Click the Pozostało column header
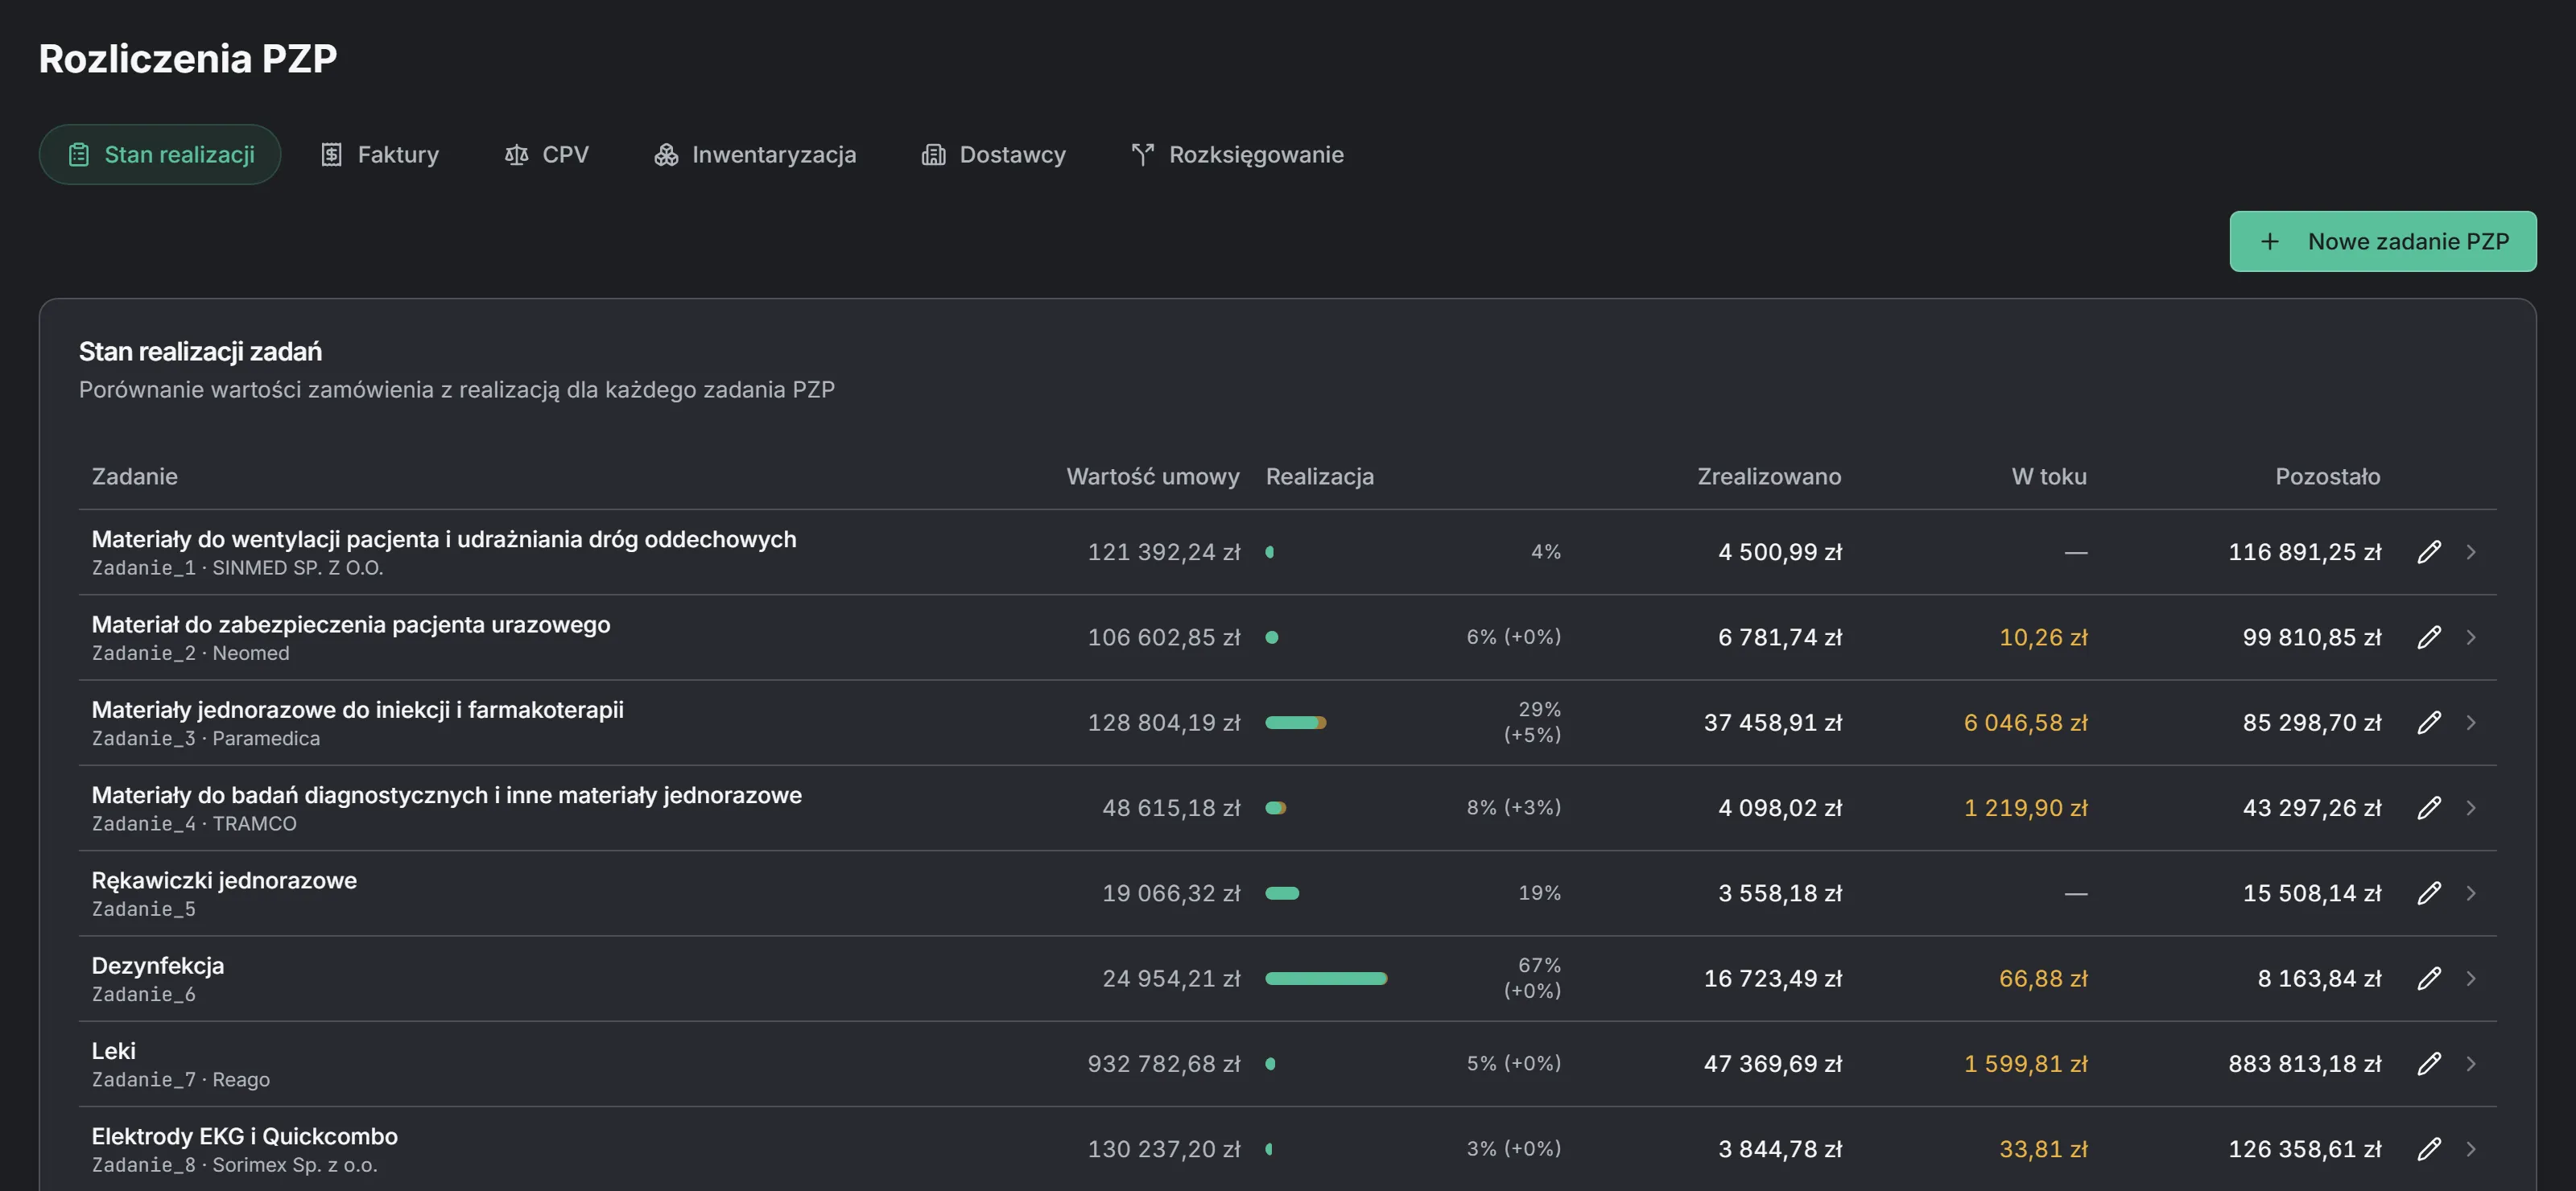Screen dimensions: 2576x1191 (x=2328, y=477)
